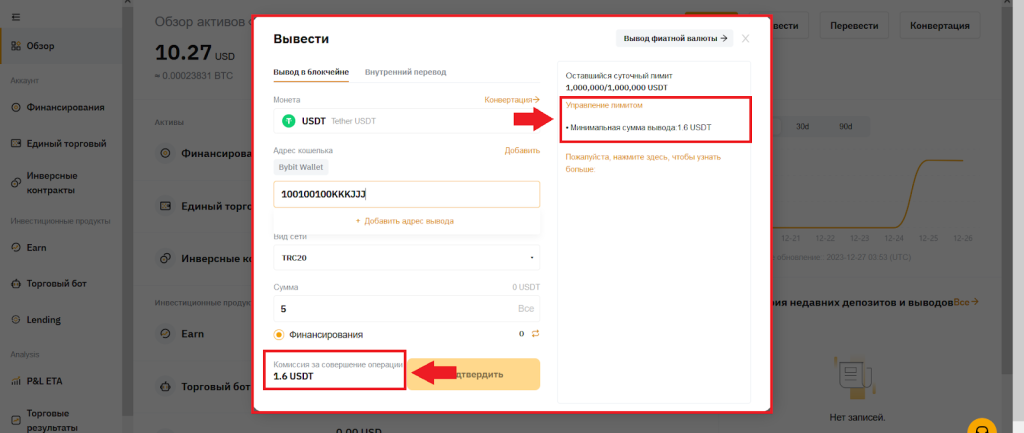The image size is (1024, 433).
Task: Switch to Вывод в блокчейне tab
Action: coord(311,72)
